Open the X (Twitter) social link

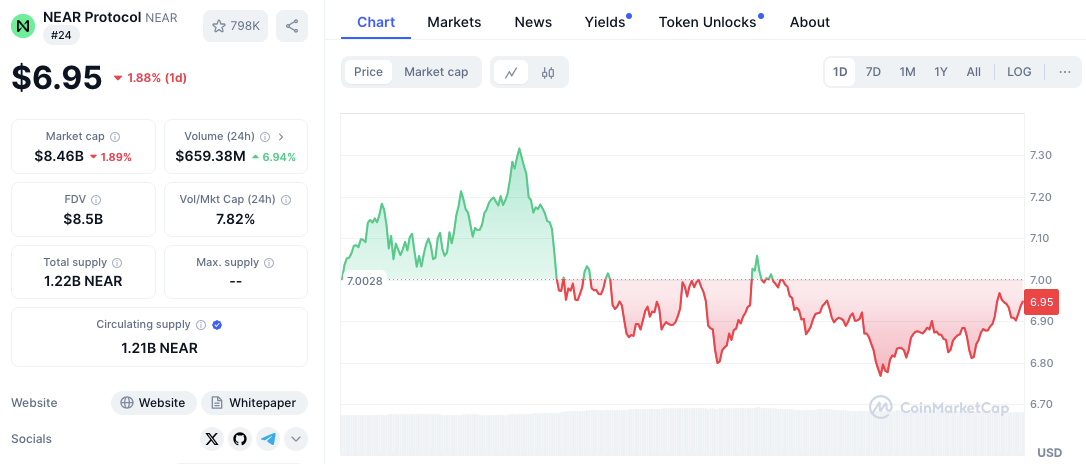(x=212, y=438)
